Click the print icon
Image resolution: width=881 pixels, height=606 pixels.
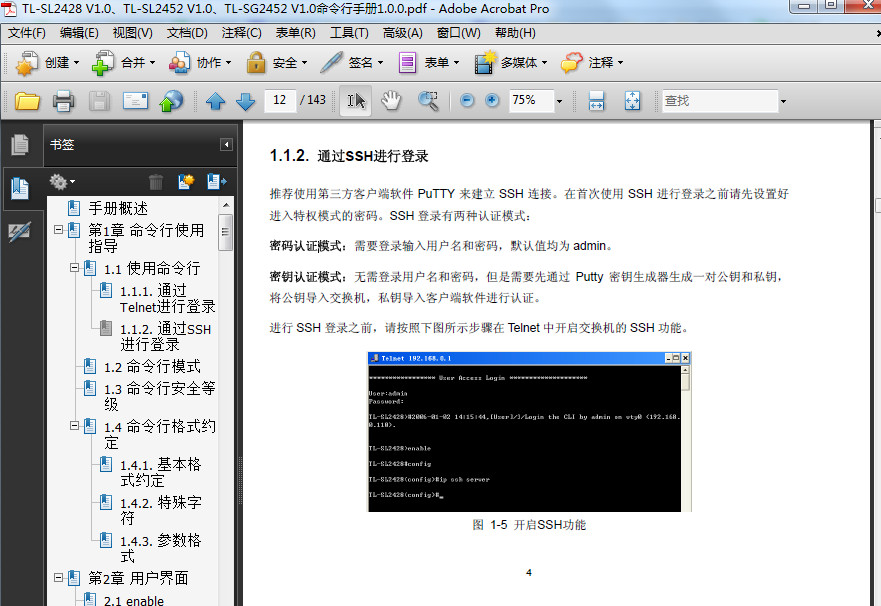(63, 101)
